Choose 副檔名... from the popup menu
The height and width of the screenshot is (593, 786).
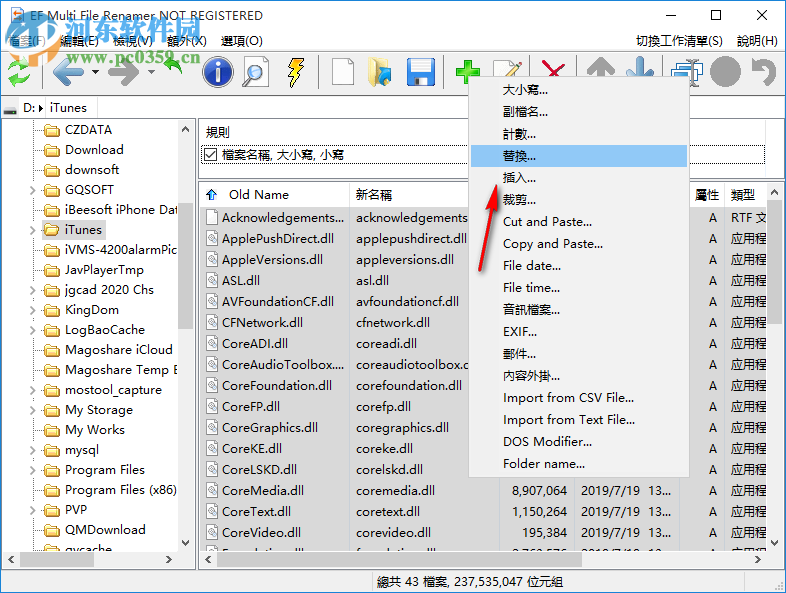point(578,112)
